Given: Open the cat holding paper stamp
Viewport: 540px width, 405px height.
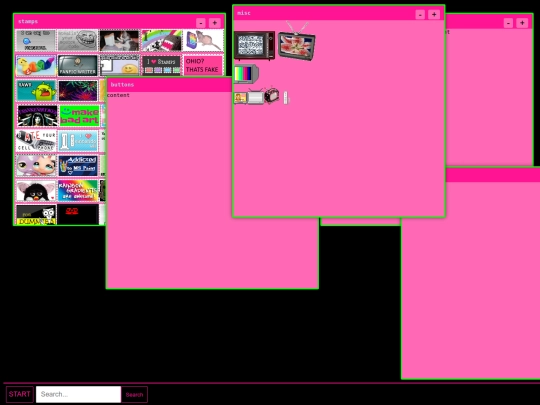Looking at the screenshot, I should click(120, 41).
